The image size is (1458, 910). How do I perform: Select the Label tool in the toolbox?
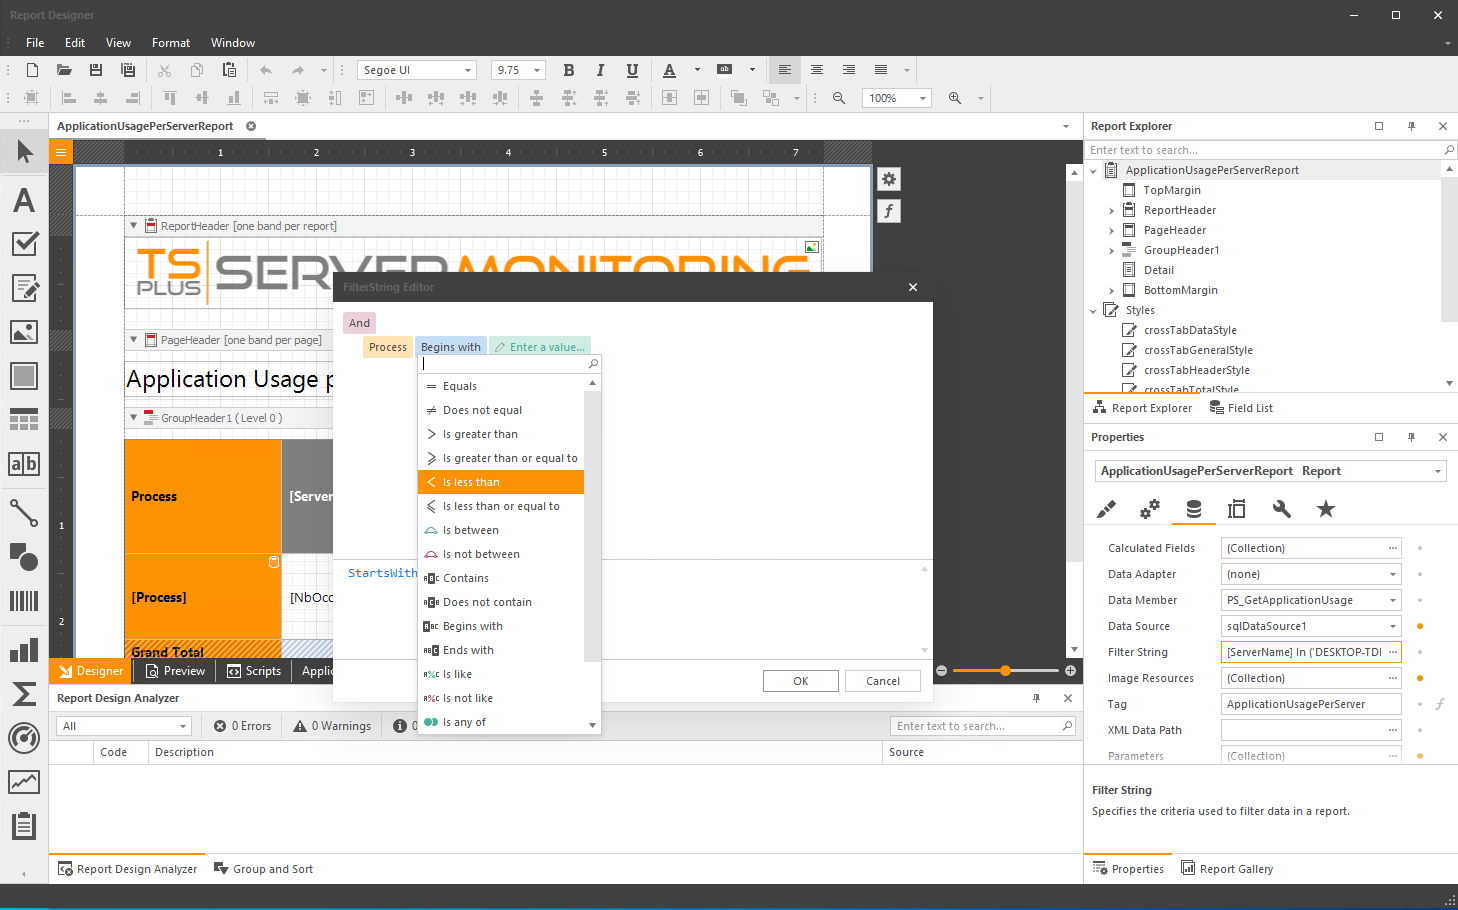[x=24, y=198]
